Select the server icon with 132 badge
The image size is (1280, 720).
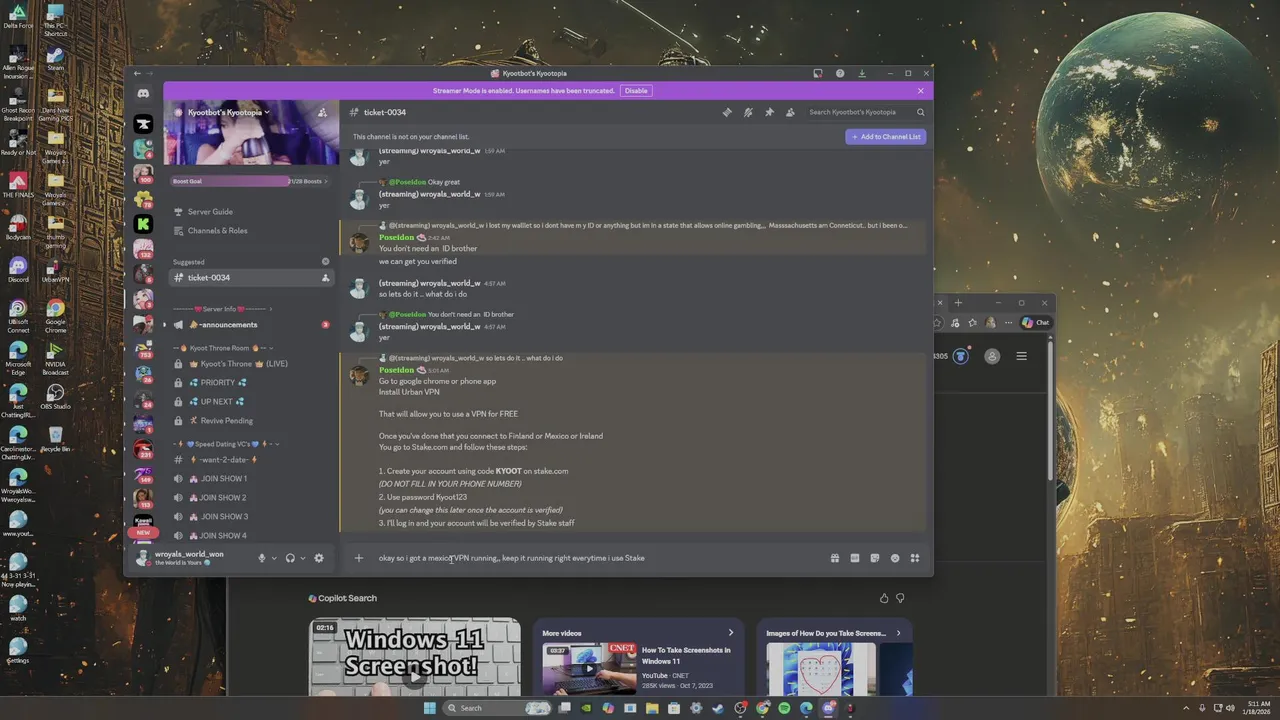(x=143, y=249)
